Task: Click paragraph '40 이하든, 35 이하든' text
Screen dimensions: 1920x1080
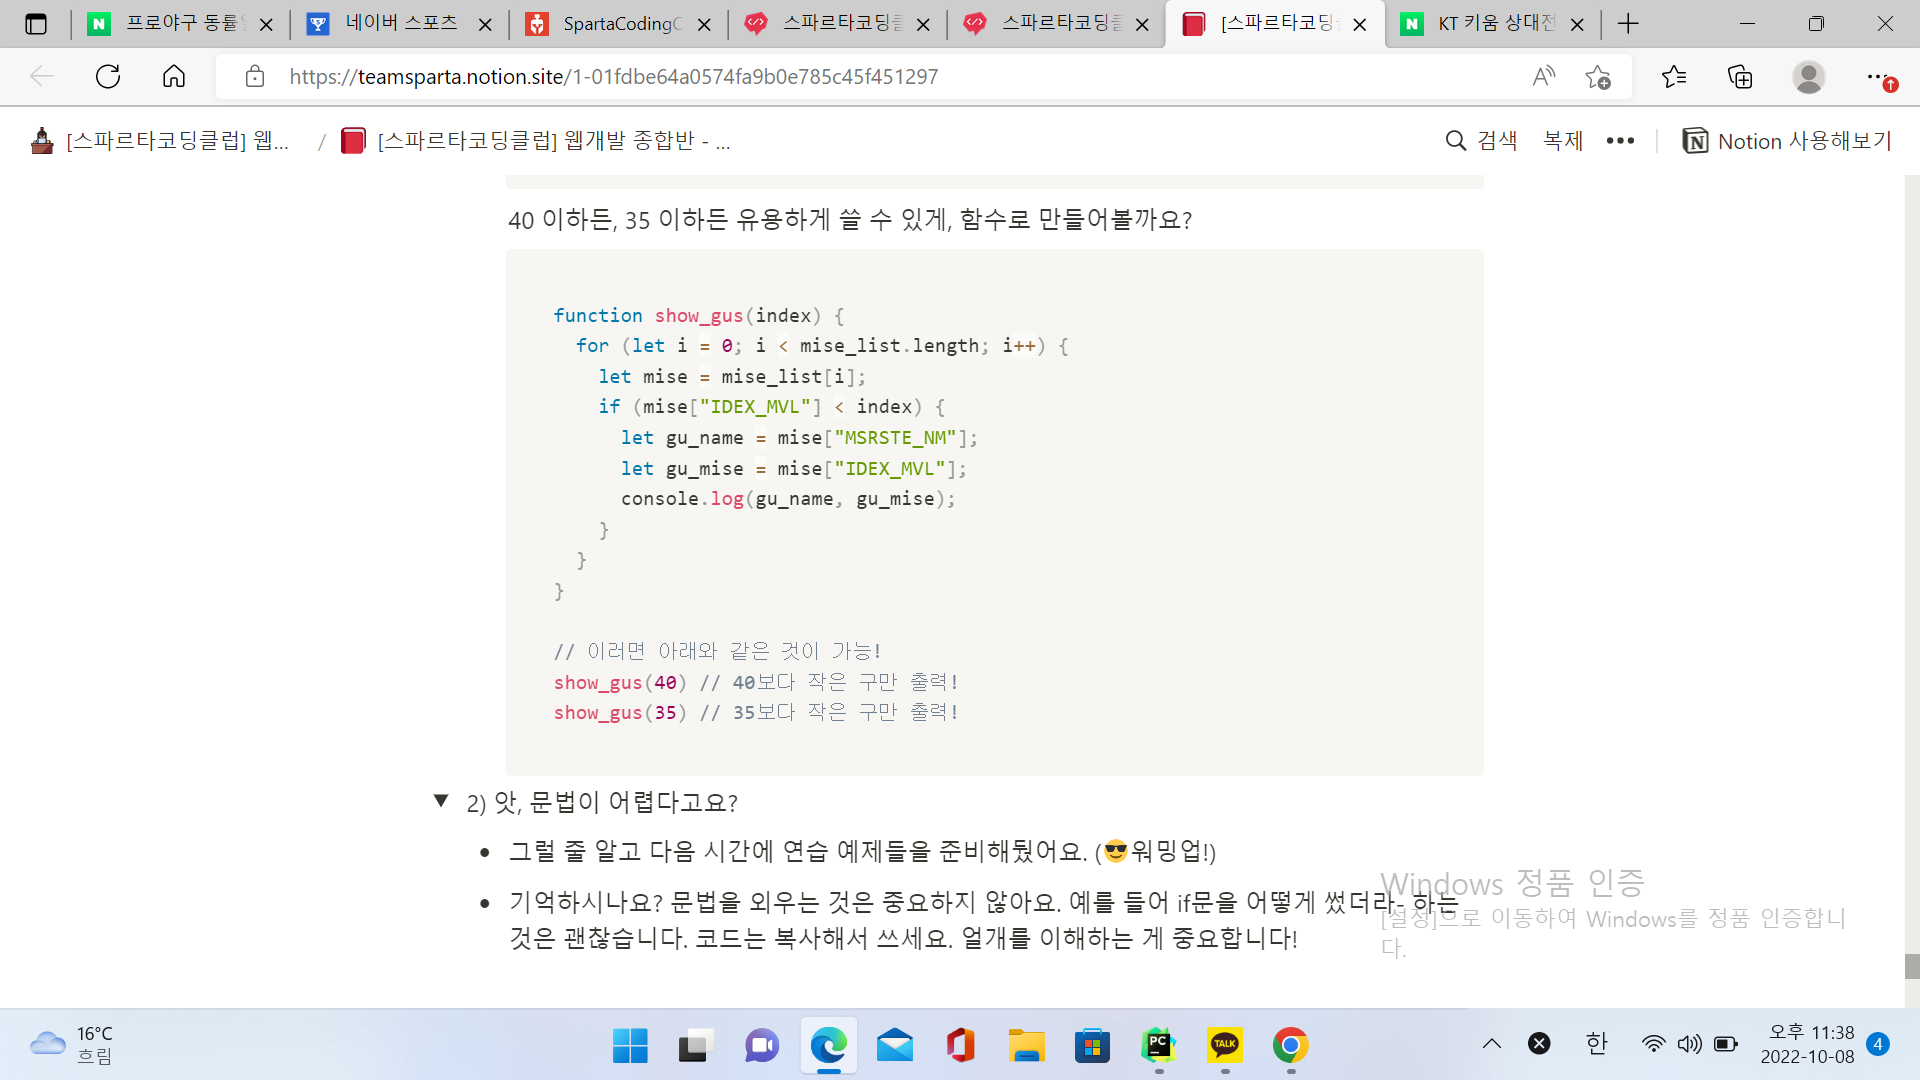Action: (850, 219)
